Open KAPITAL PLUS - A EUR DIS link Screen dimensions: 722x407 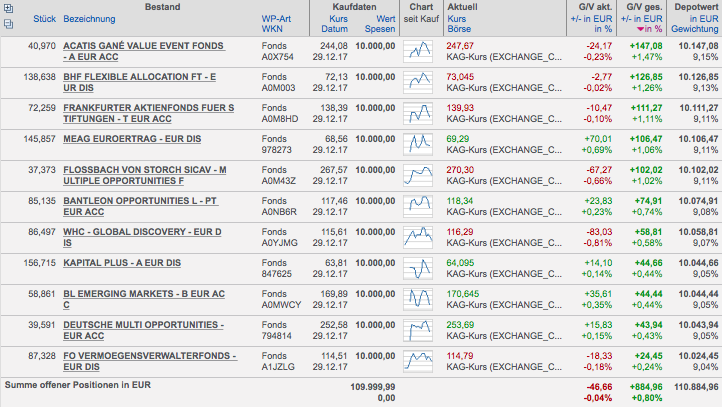[122, 263]
